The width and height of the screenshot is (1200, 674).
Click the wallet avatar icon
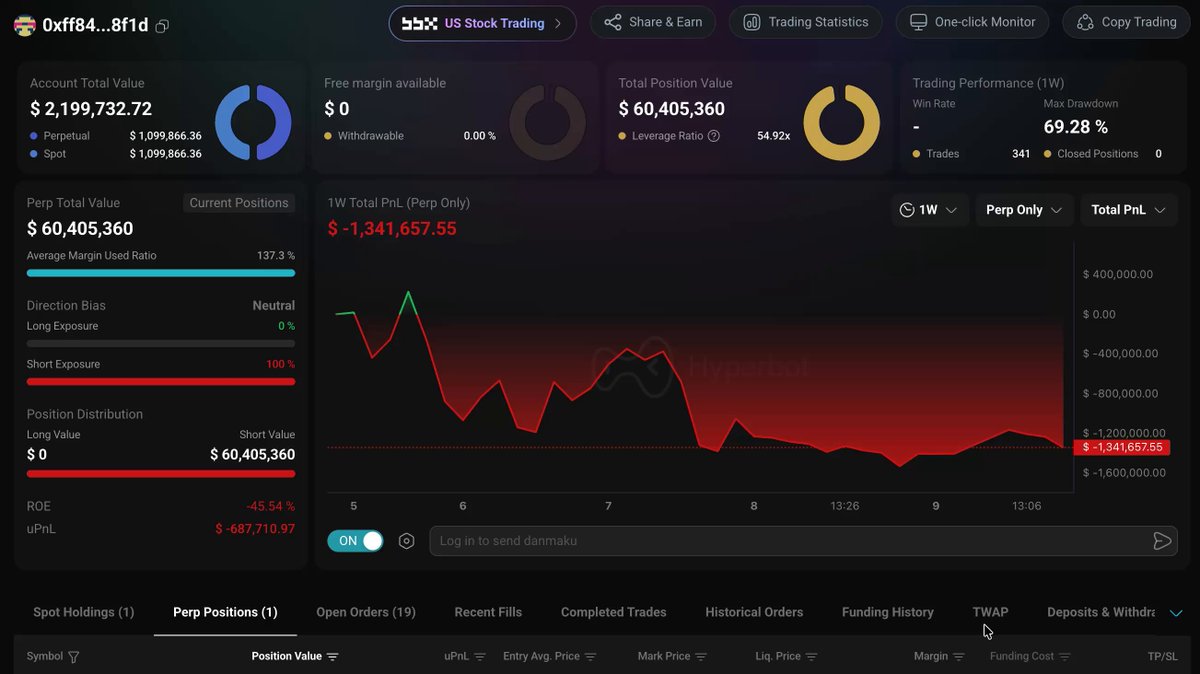coord(24,25)
